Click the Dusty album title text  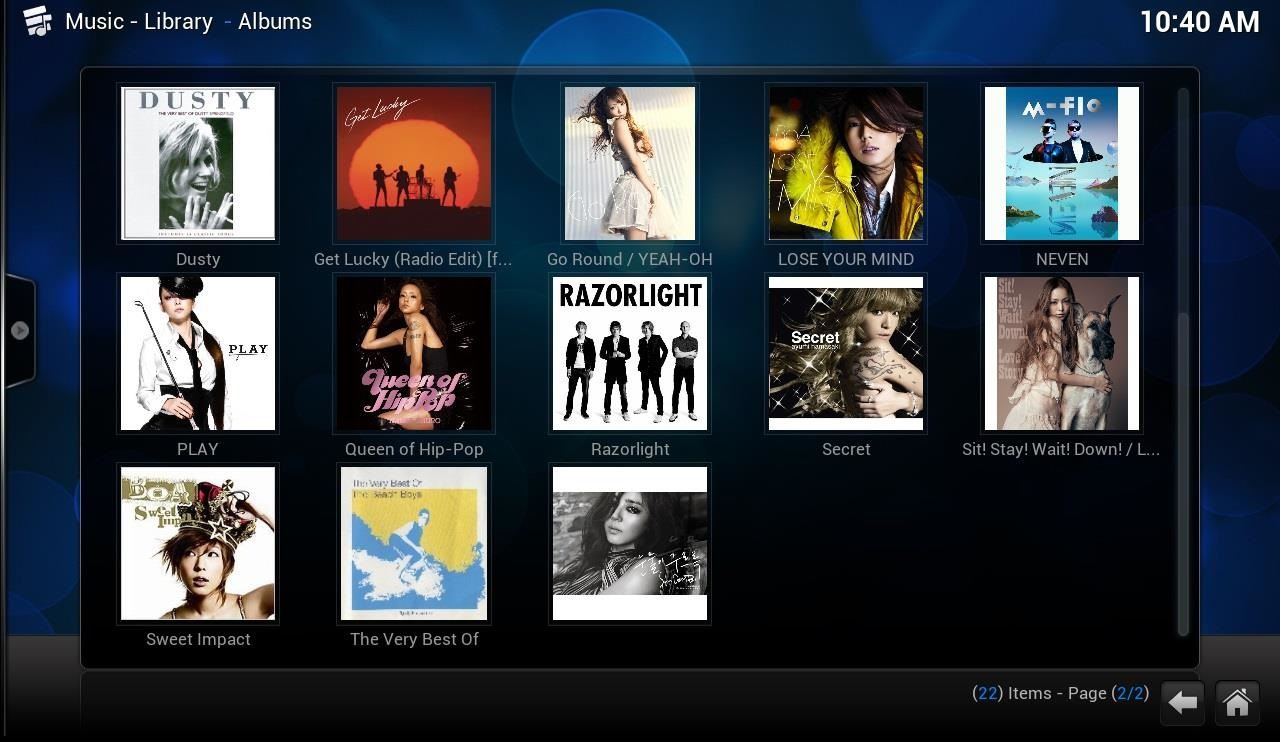click(x=198, y=259)
